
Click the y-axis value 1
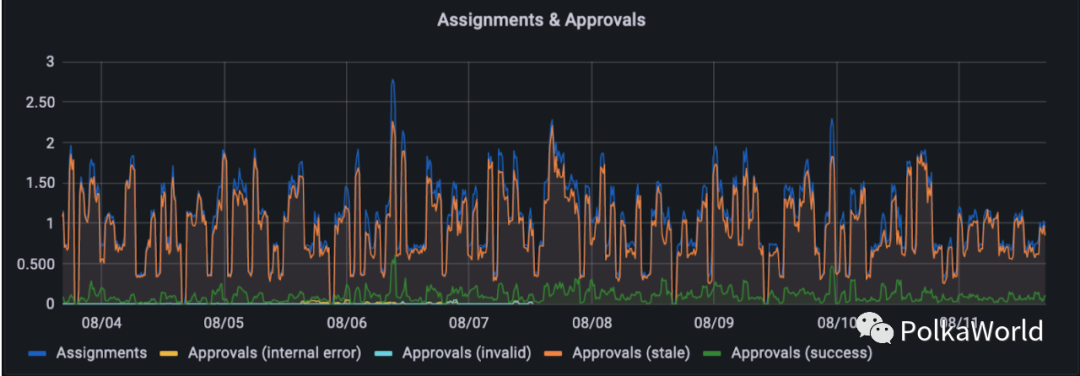(x=50, y=223)
